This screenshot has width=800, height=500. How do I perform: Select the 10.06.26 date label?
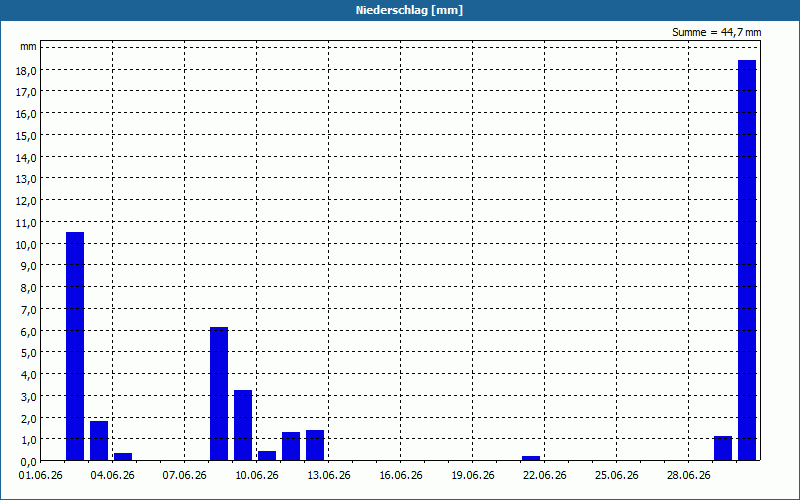pos(256,476)
